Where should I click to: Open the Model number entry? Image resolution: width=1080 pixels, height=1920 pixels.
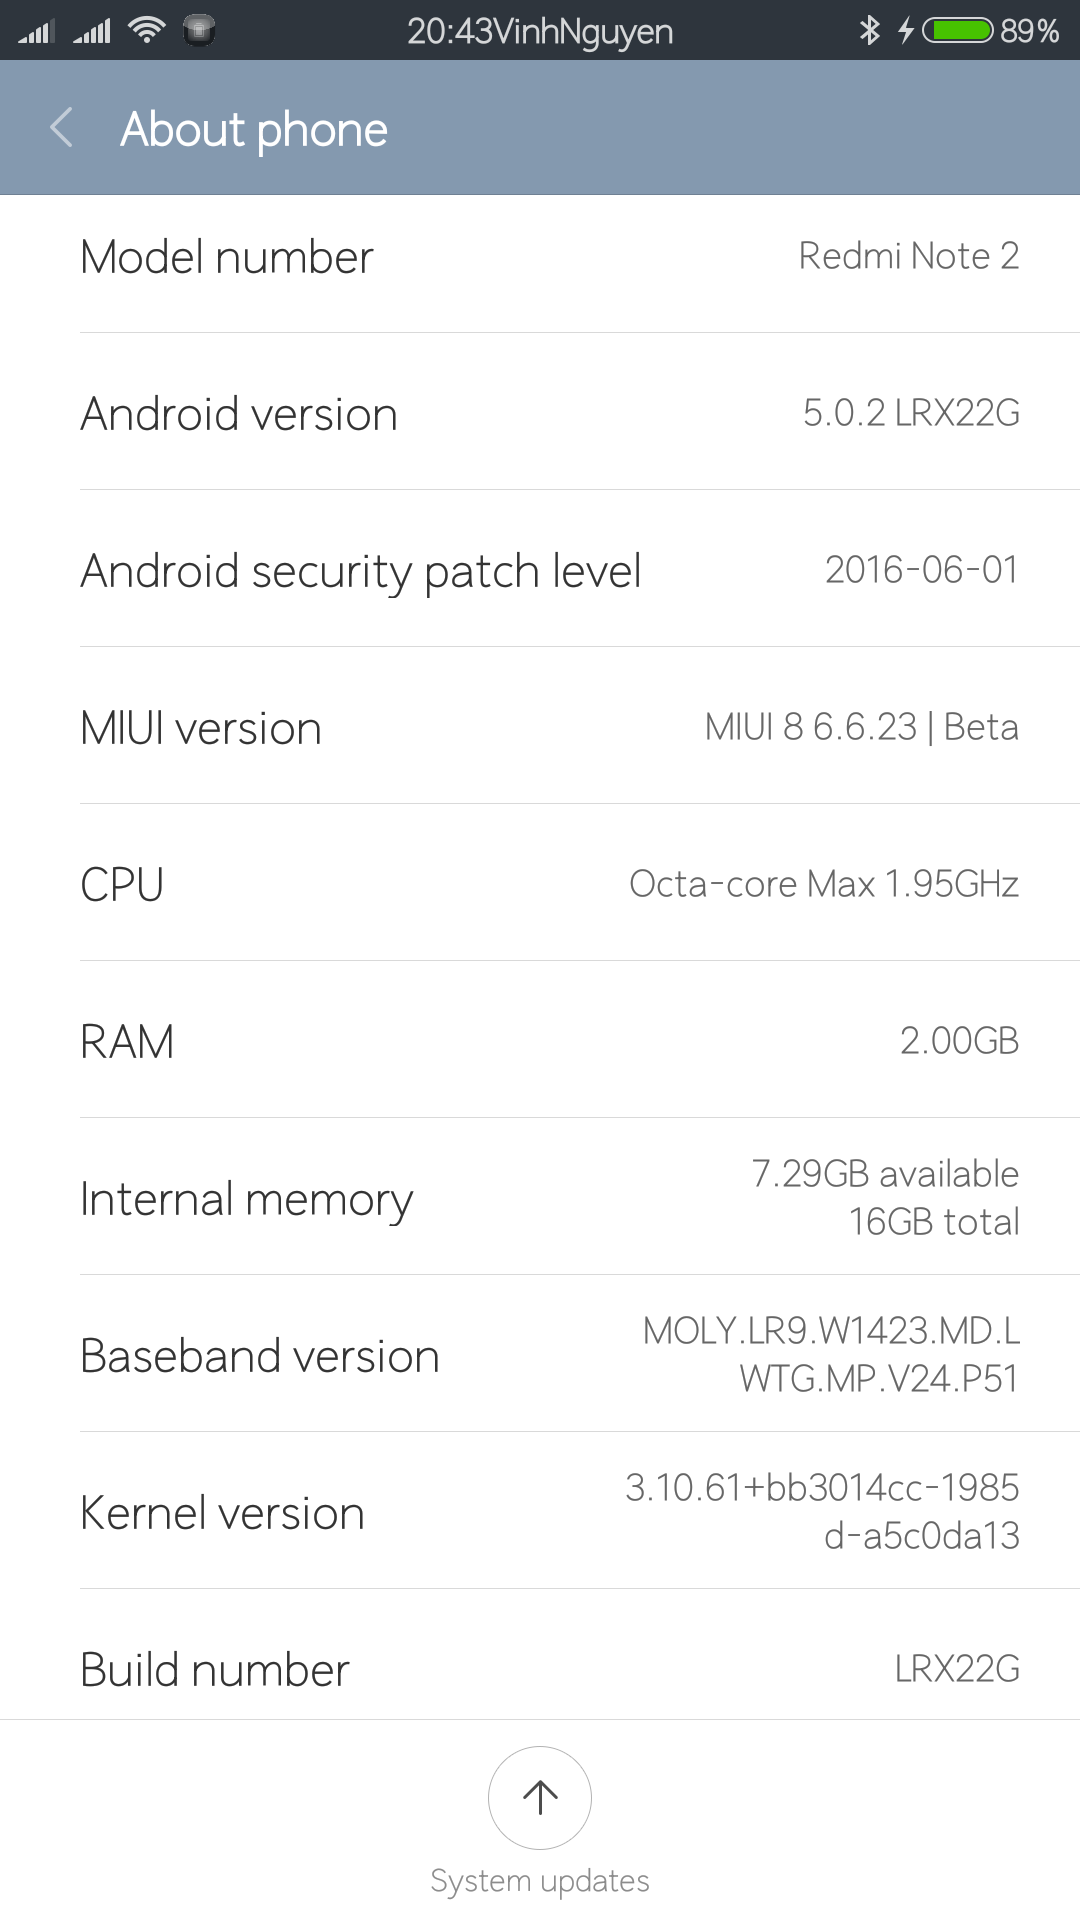click(540, 257)
